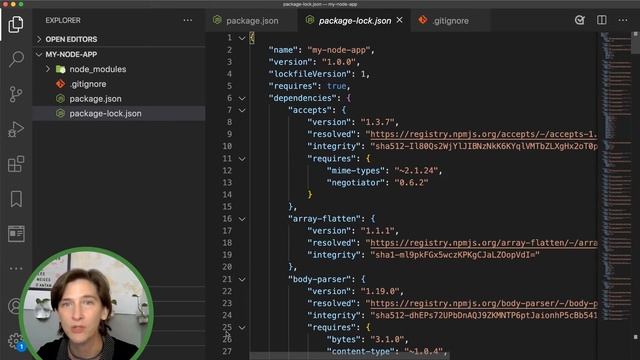This screenshot has height=360, width=640.
Task: Click the "bytes" key on line 26
Action: [x=343, y=340]
